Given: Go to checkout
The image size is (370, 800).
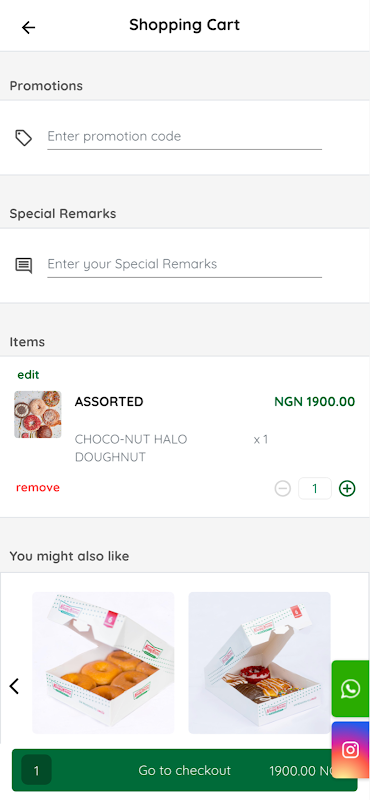Looking at the screenshot, I should point(185,770).
